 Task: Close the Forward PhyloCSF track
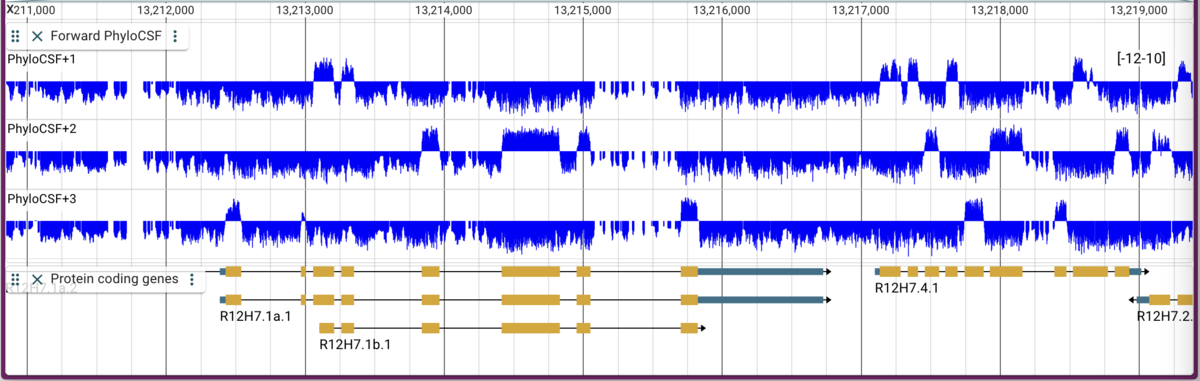click(x=37, y=36)
